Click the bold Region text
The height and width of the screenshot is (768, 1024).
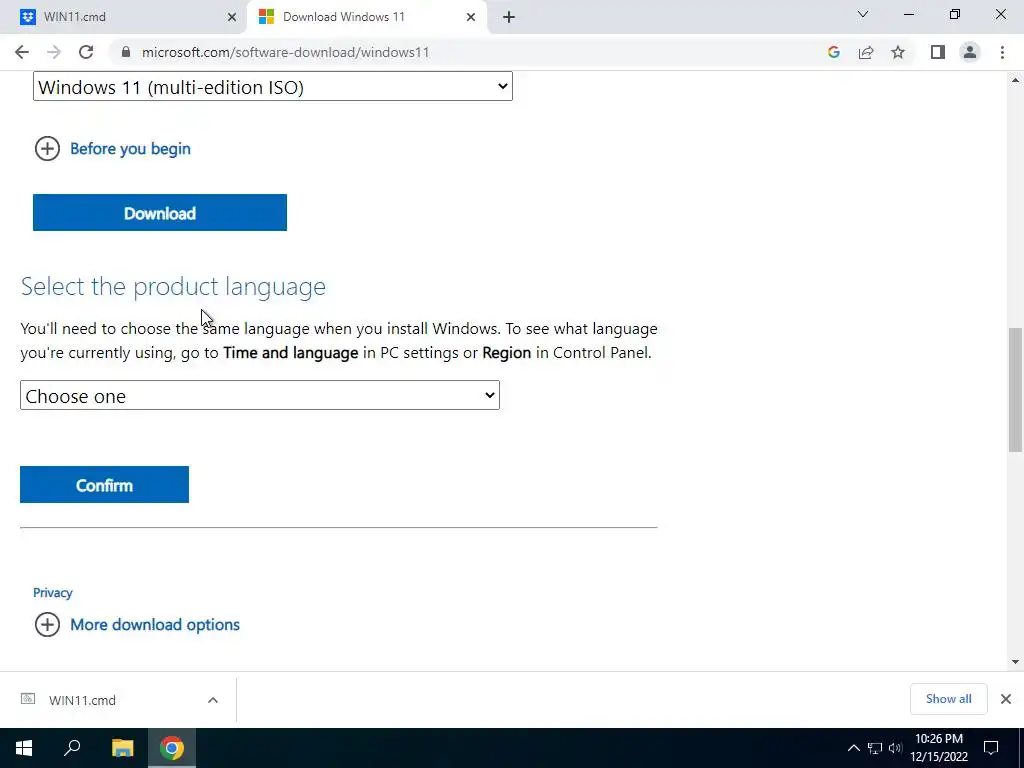tap(506, 353)
